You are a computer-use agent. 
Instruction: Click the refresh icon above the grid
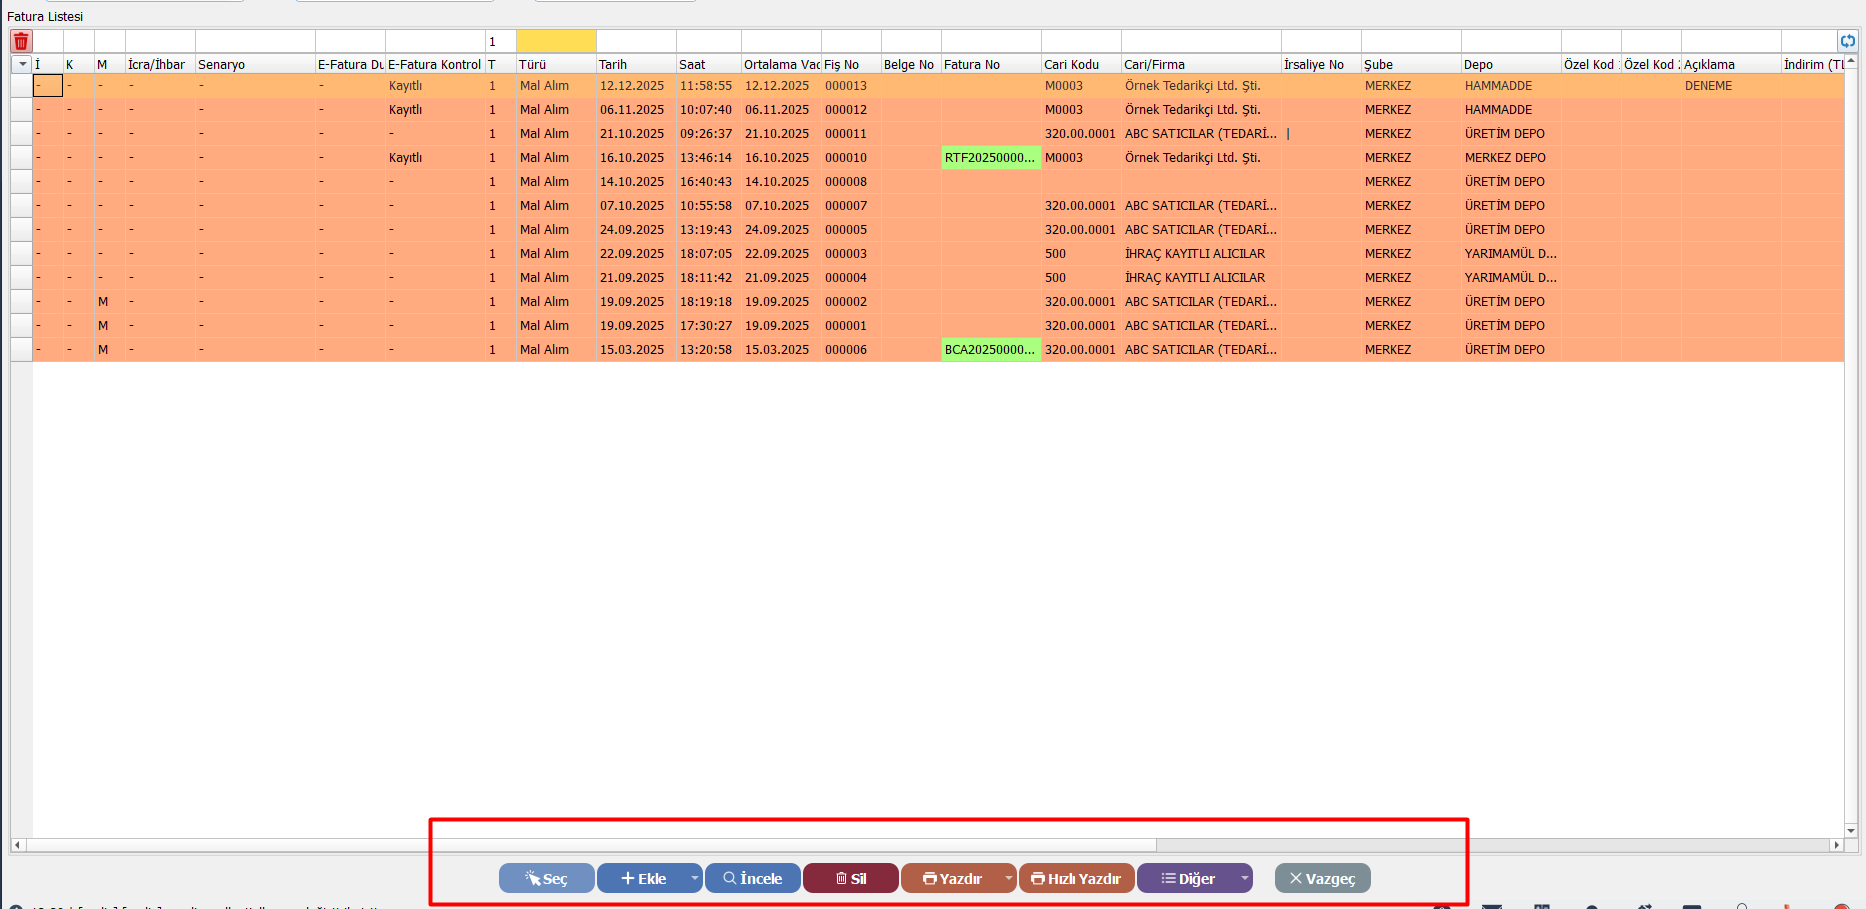point(1847,41)
